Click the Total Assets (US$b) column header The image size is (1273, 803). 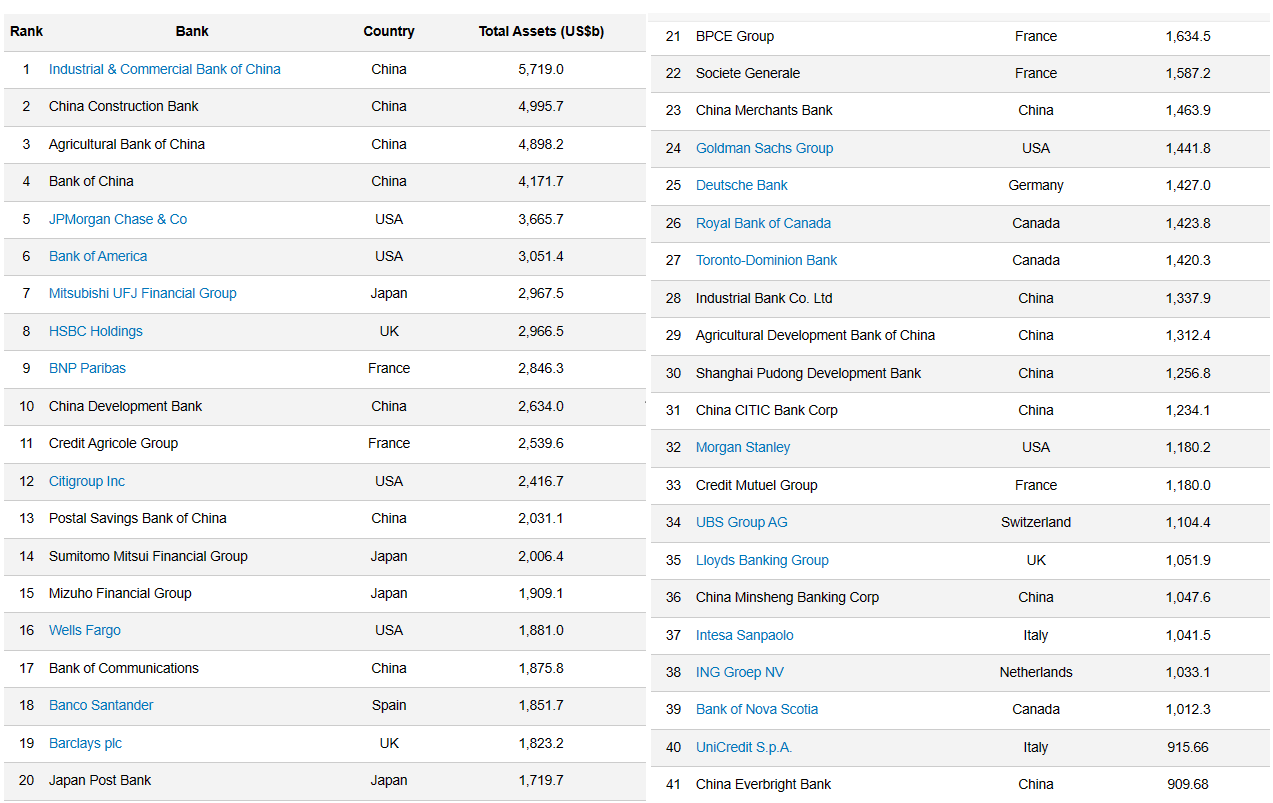coord(541,31)
